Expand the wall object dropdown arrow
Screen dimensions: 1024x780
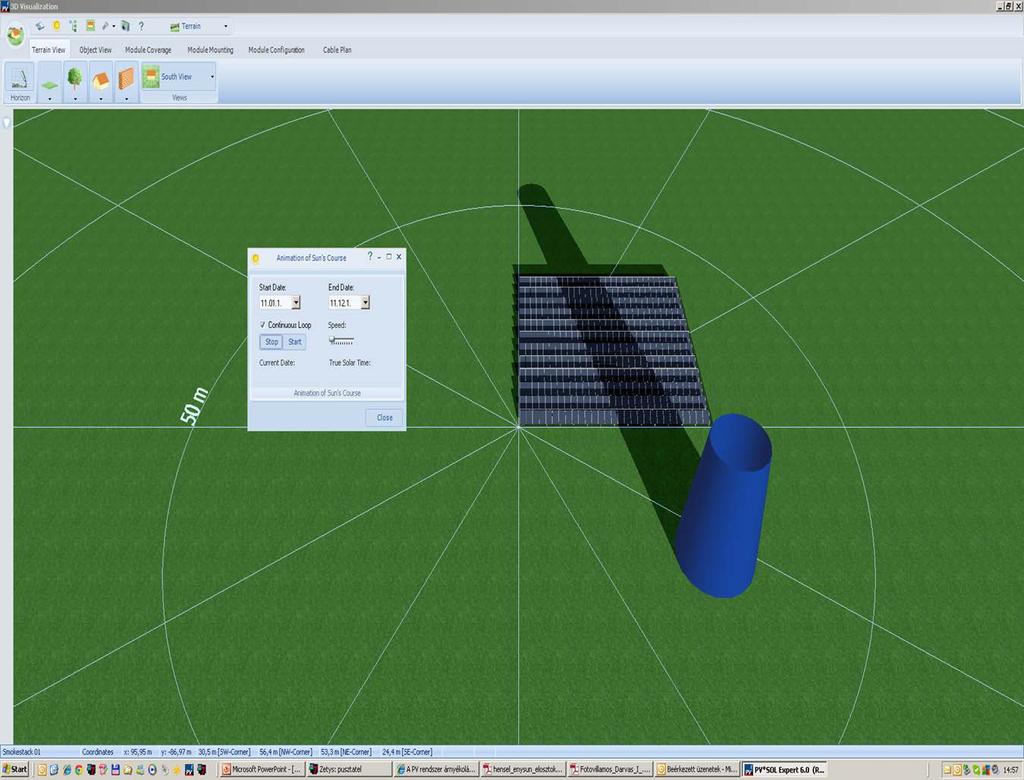point(126,99)
